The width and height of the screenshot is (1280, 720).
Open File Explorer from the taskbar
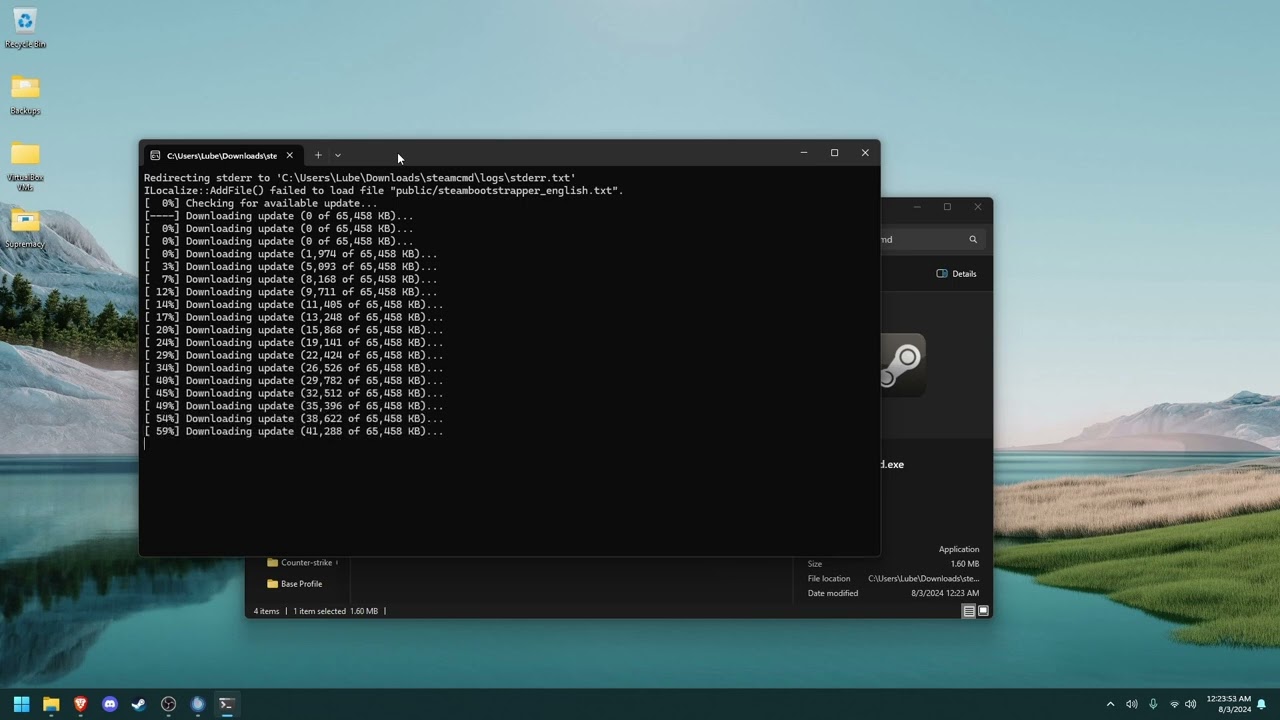coord(51,704)
